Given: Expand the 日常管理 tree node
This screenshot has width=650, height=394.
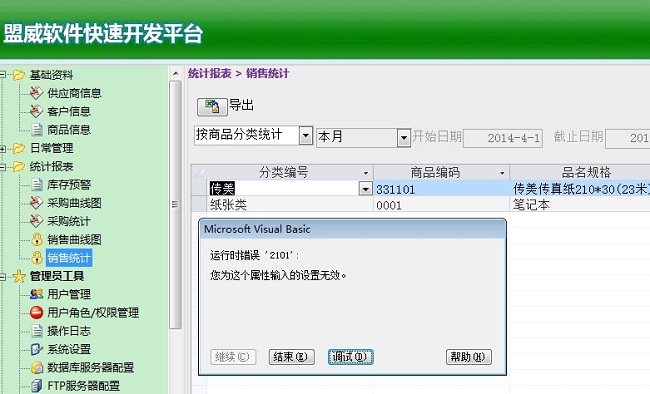Looking at the screenshot, I should pyautogui.click(x=2, y=148).
